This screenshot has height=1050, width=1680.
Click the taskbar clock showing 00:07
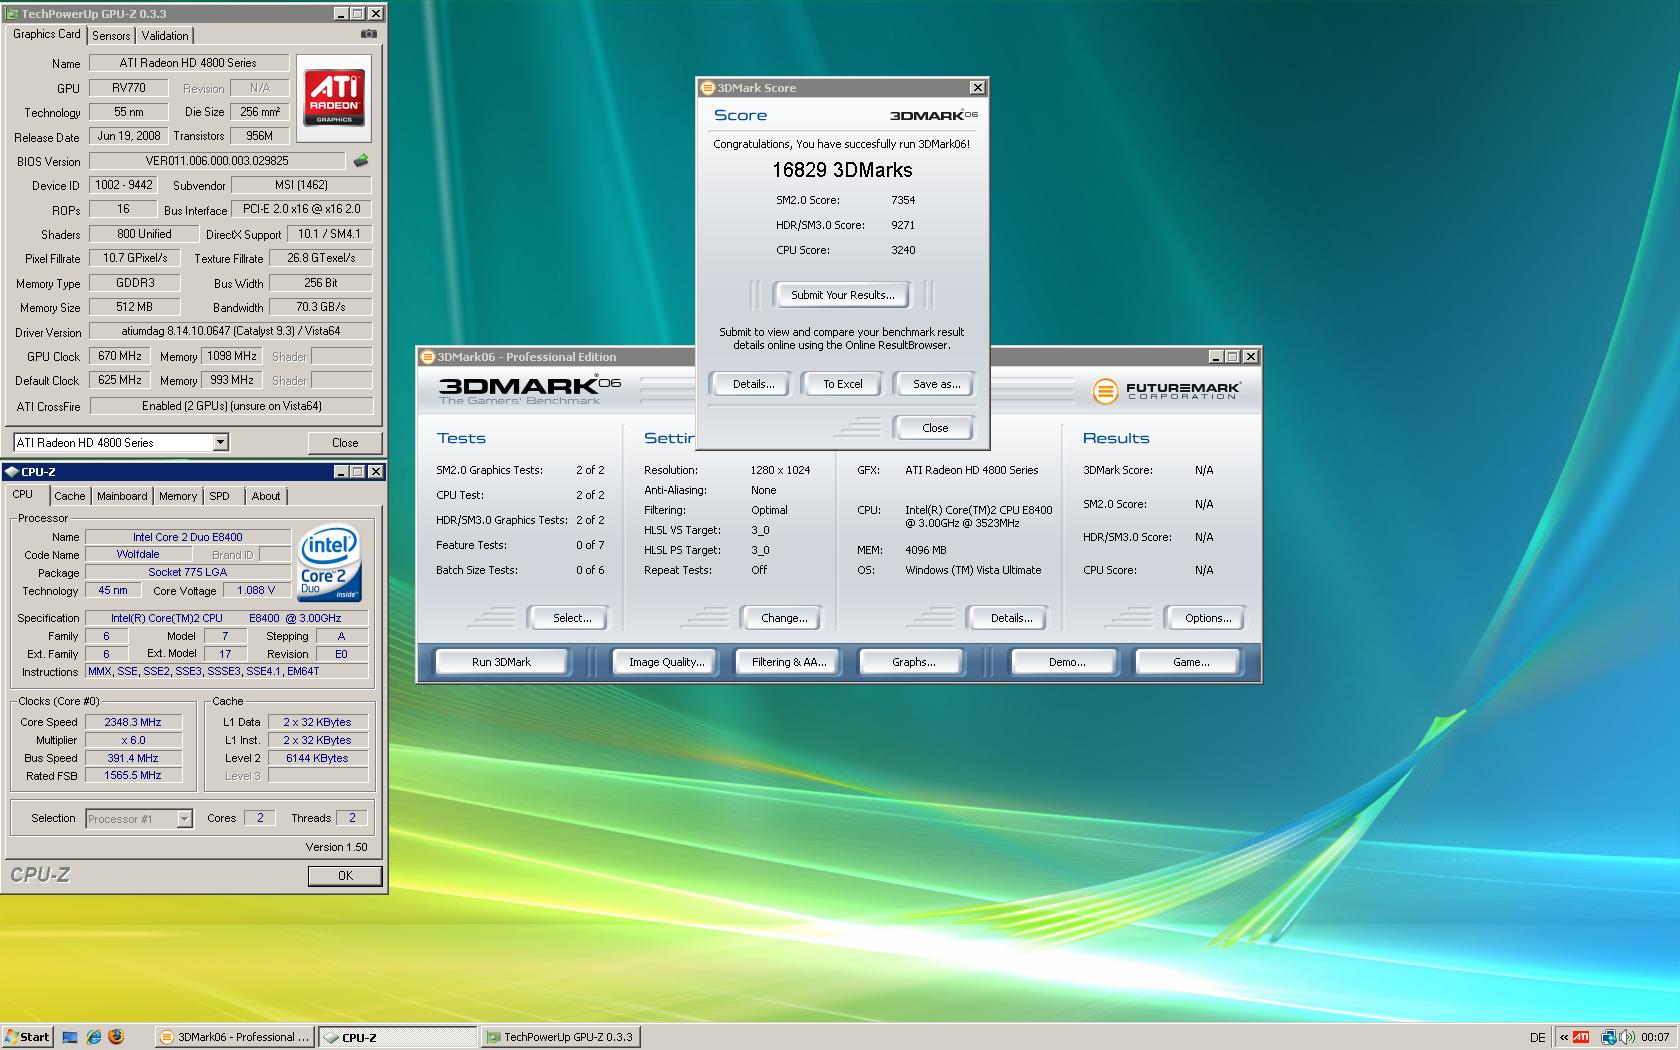(1655, 1037)
